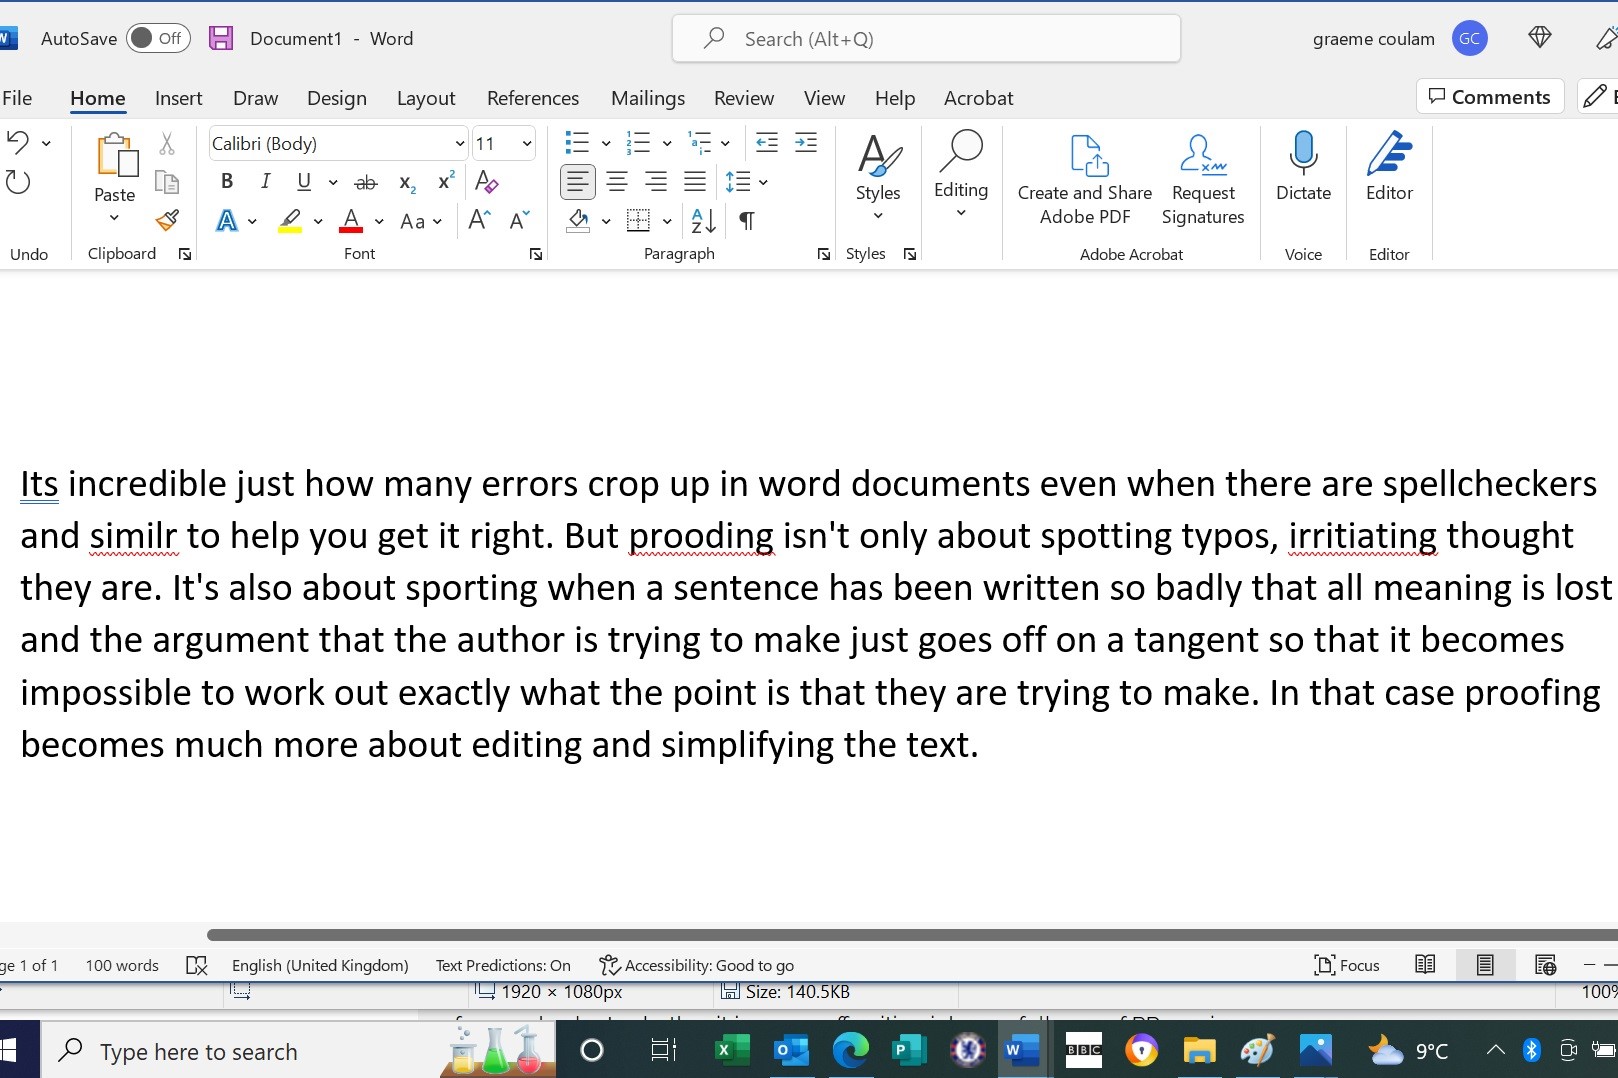Screen dimensions: 1618x1078
Task: Open the font name dropdown
Action: point(459,144)
